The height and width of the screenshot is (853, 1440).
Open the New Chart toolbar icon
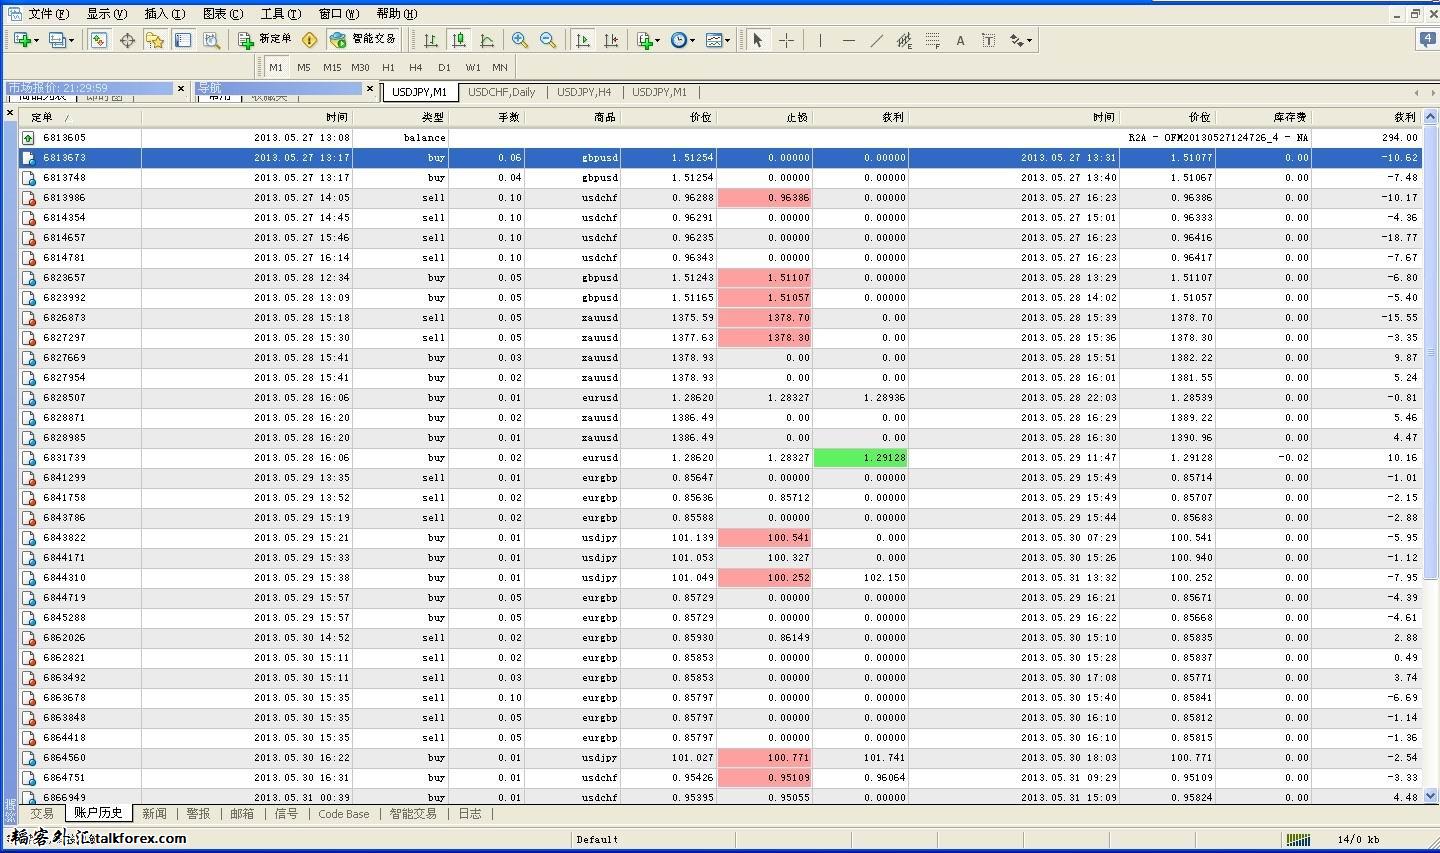pos(21,40)
